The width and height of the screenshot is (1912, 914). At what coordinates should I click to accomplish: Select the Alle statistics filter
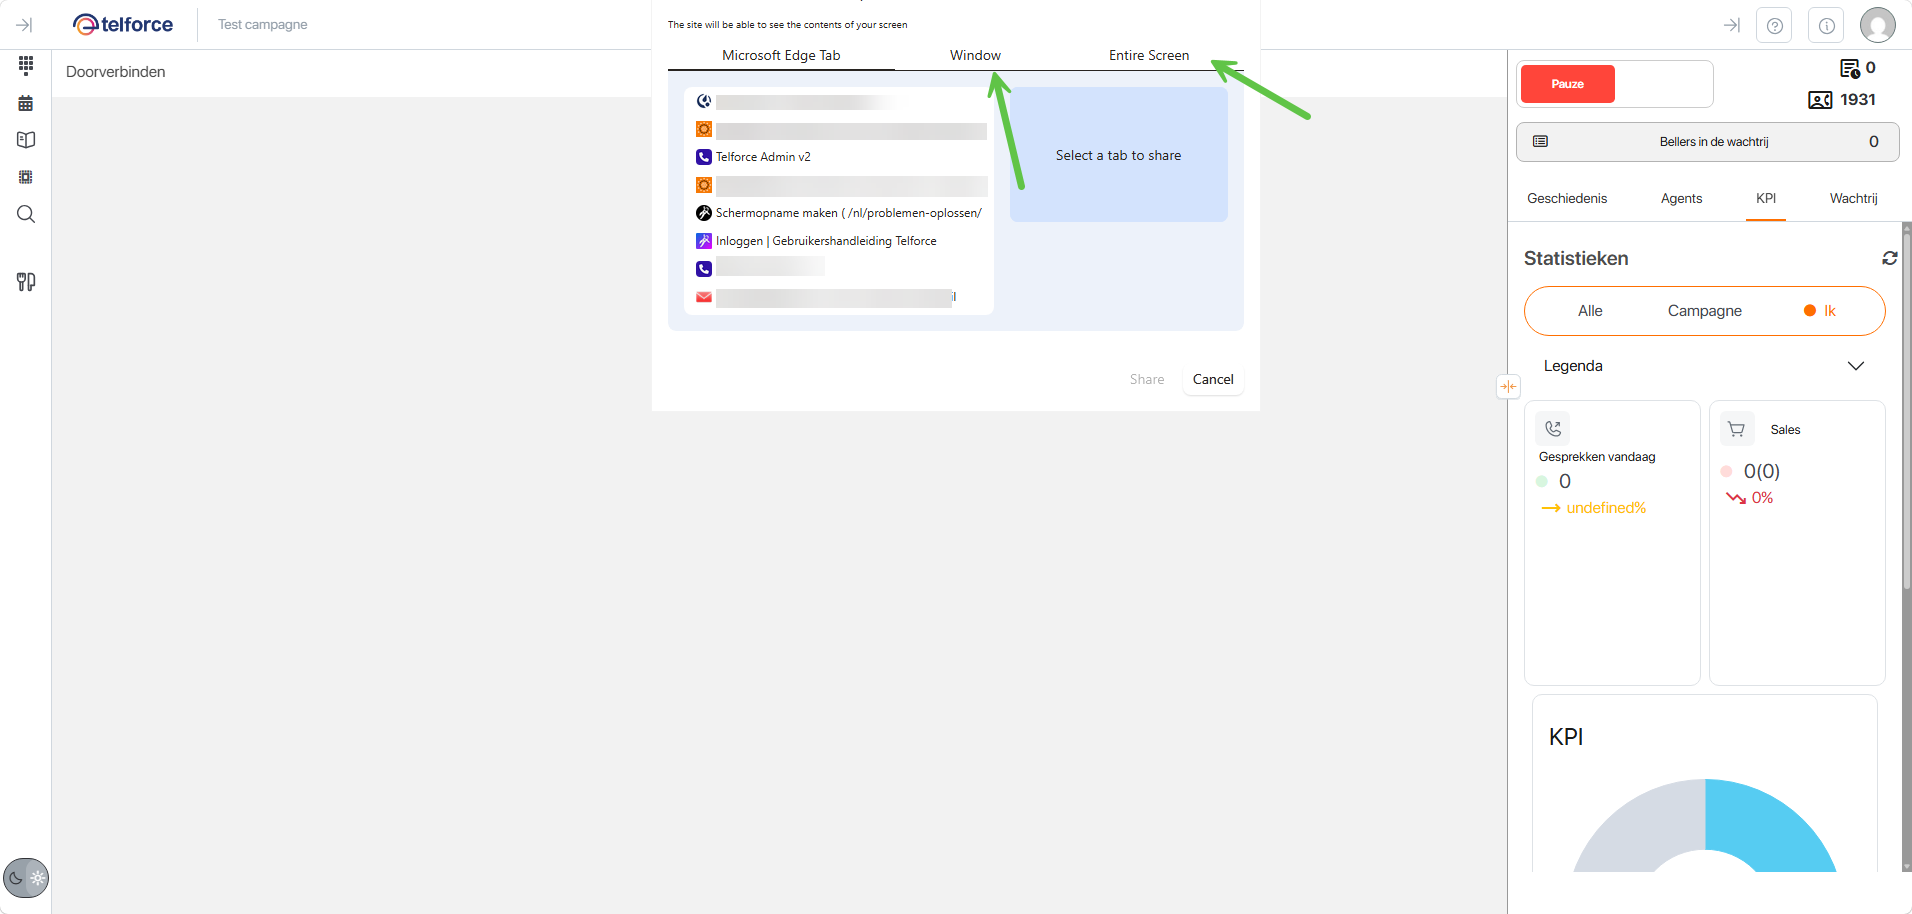pyautogui.click(x=1590, y=311)
